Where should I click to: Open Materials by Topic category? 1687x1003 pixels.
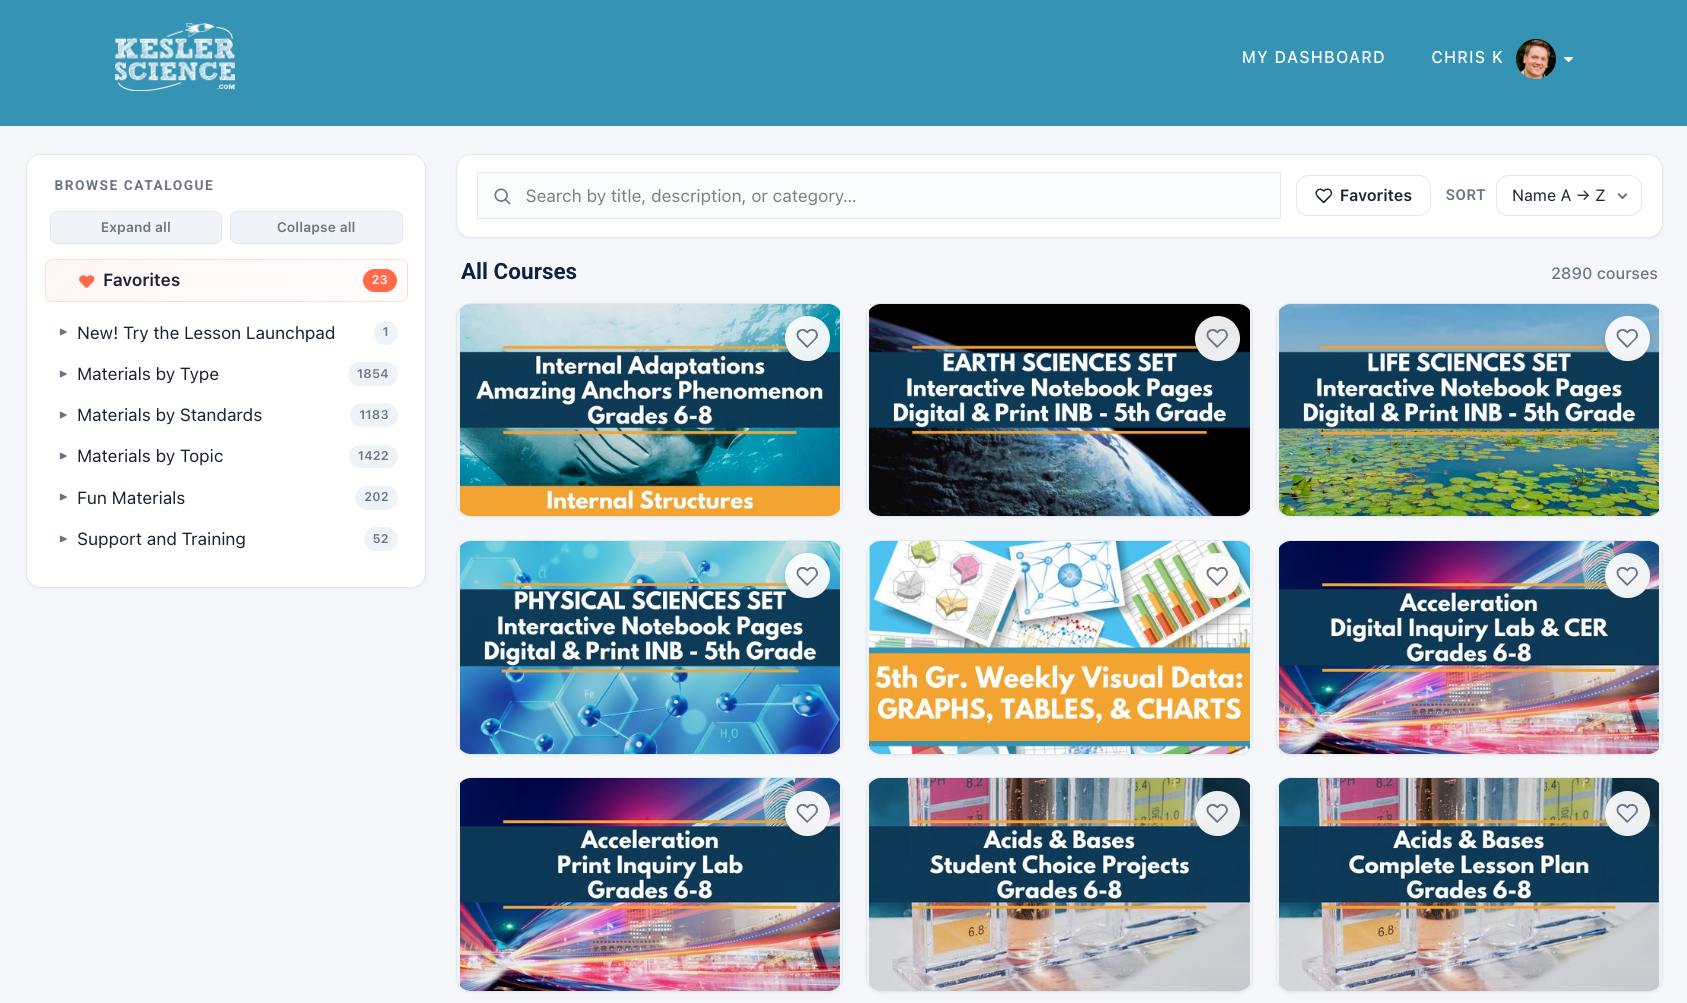(150, 456)
